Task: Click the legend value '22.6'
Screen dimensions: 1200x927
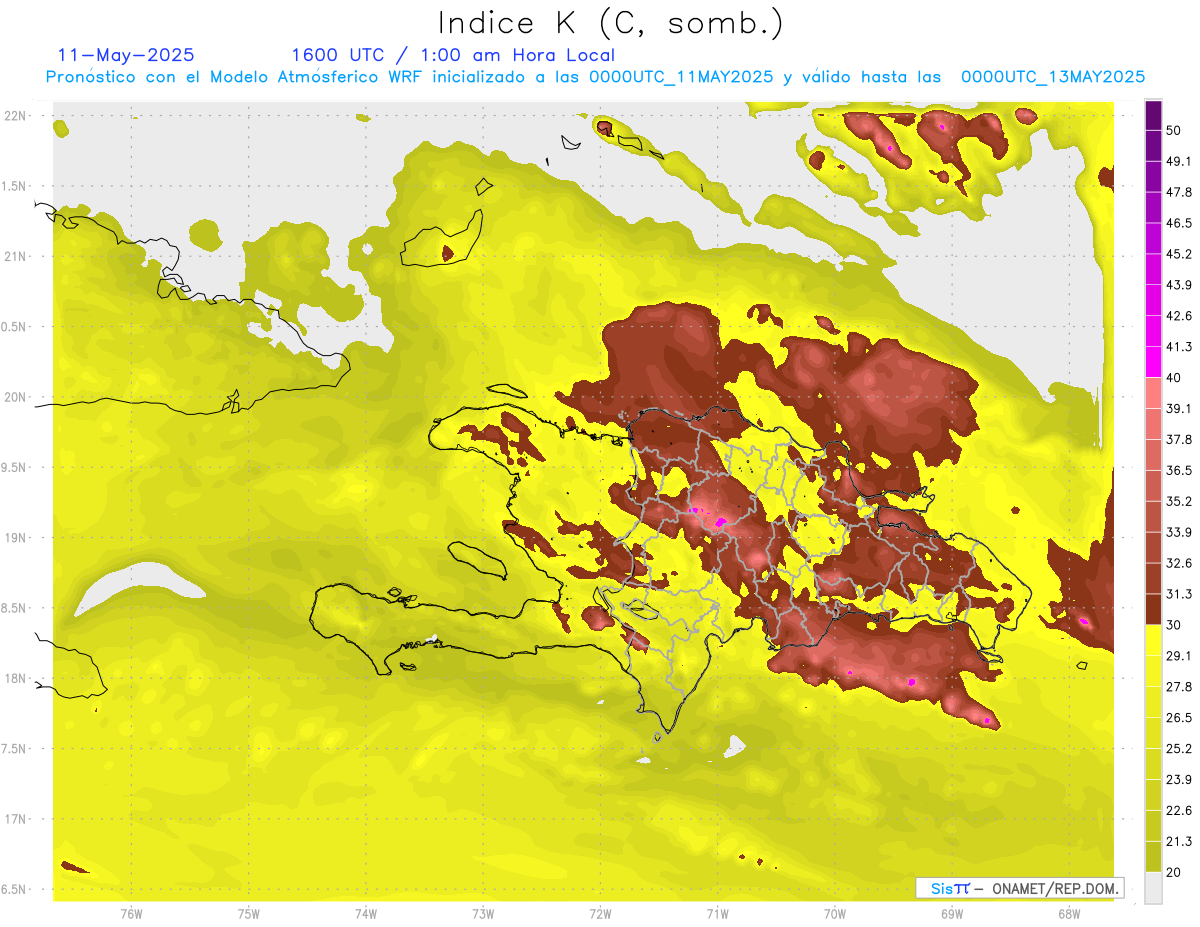Action: click(x=1179, y=811)
